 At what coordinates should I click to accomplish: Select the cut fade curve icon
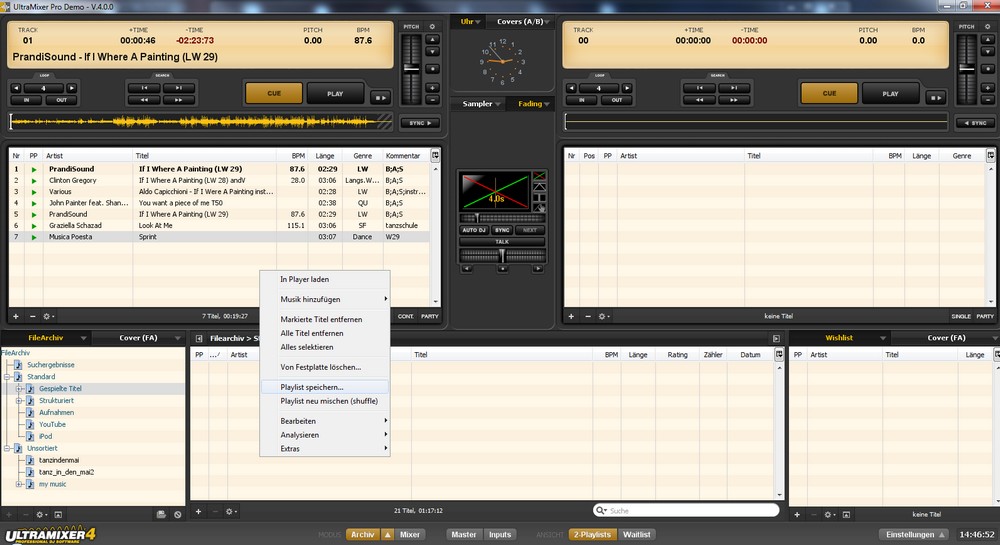539,198
